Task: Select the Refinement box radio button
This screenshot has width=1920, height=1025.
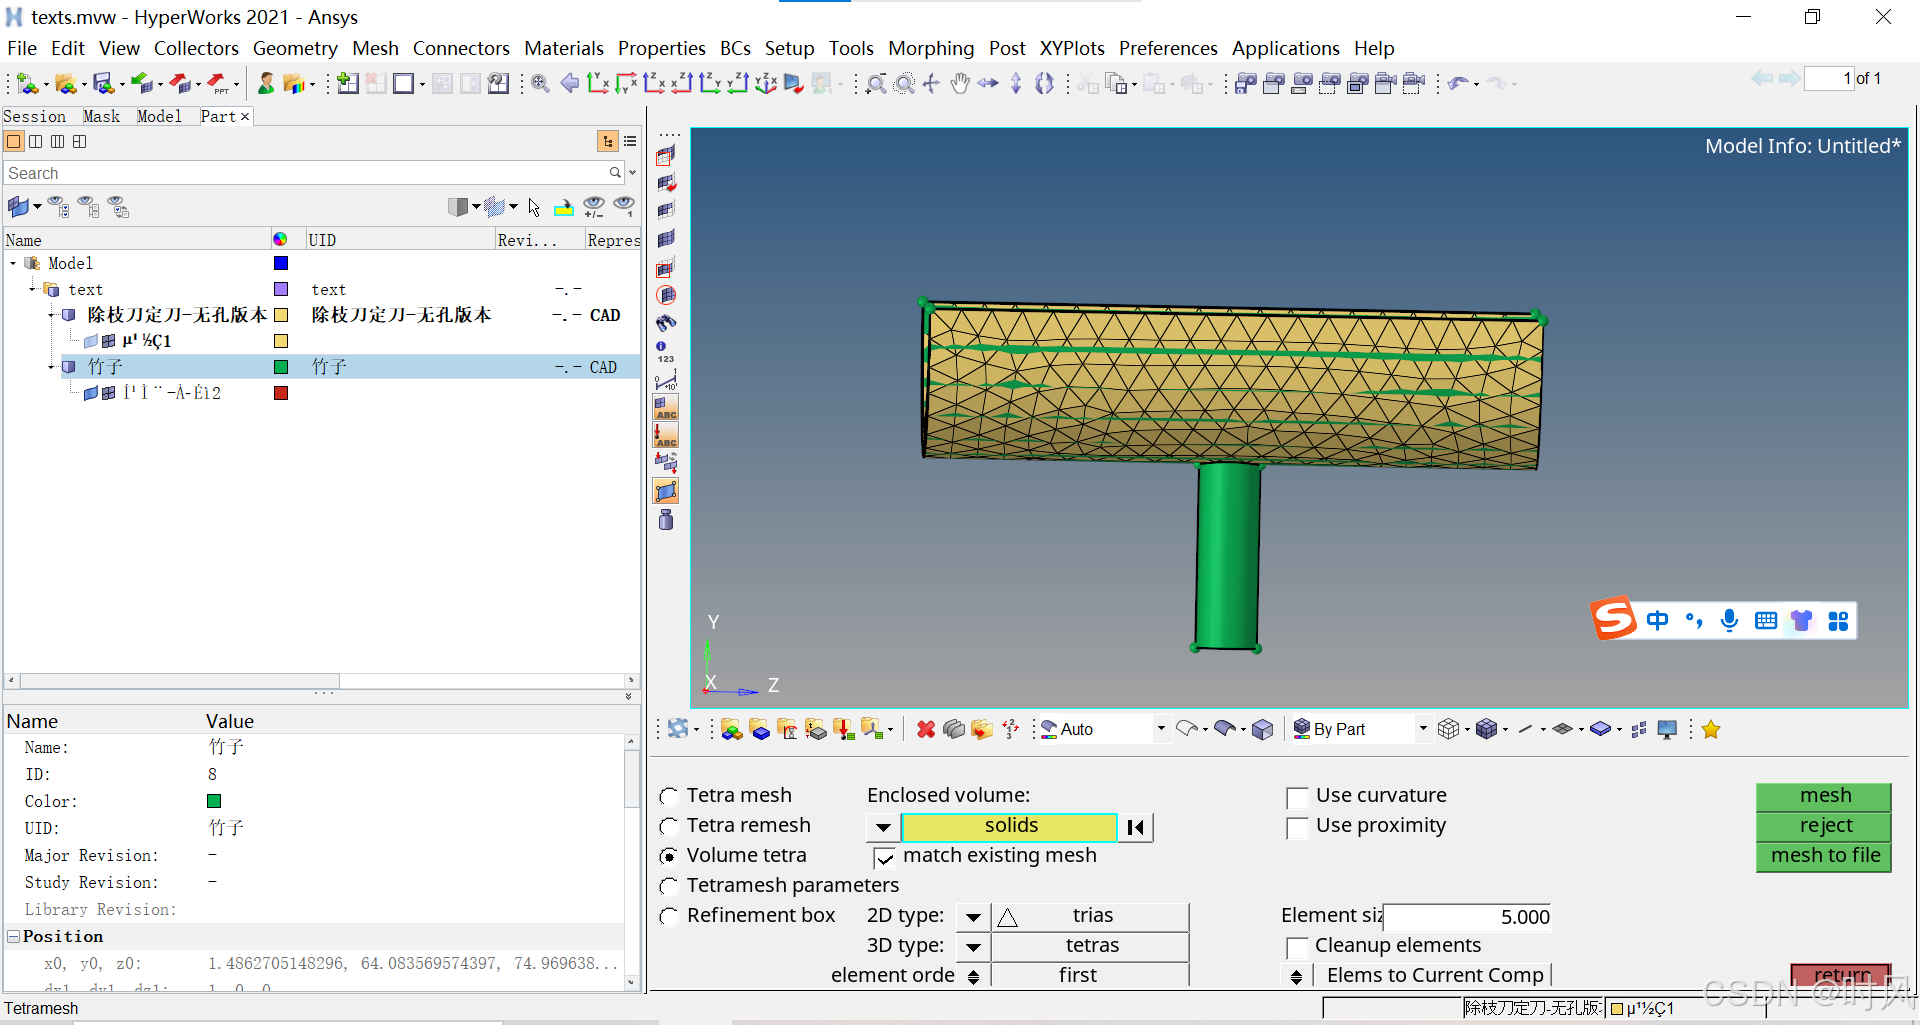Action: click(x=669, y=917)
